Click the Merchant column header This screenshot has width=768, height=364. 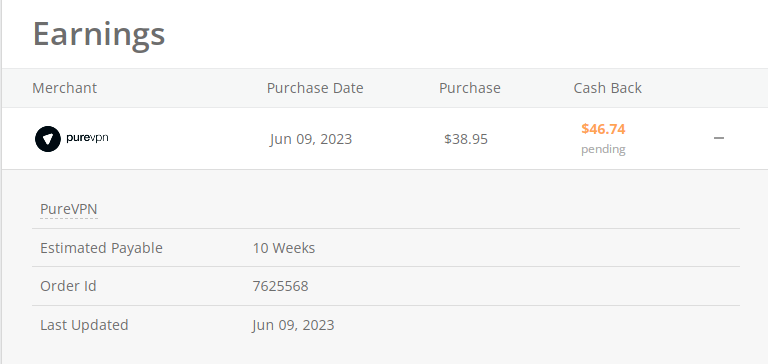tap(65, 88)
